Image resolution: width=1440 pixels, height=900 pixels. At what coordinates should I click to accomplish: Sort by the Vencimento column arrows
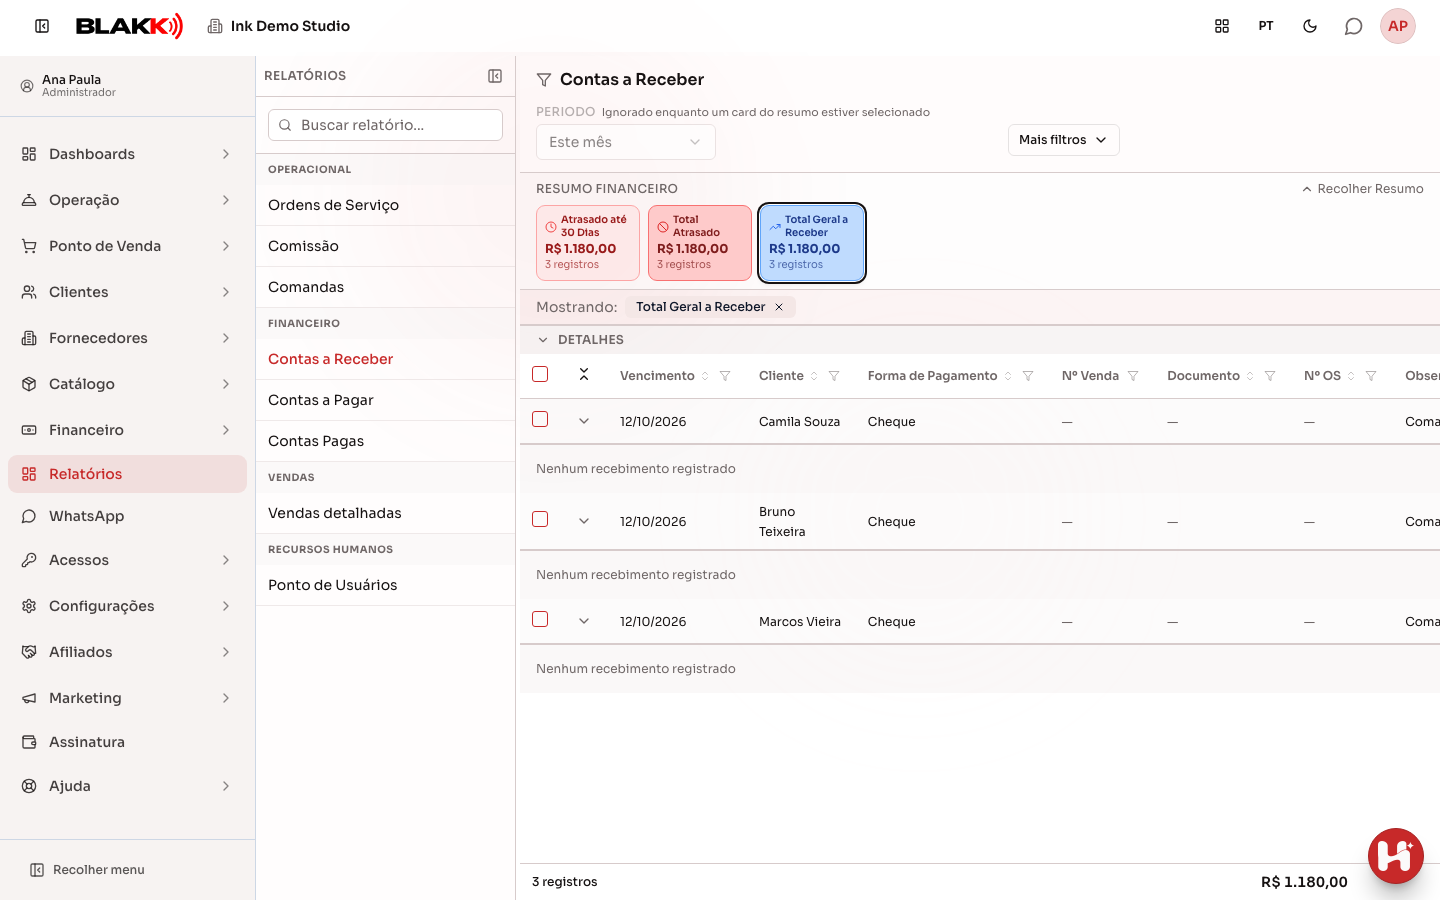(705, 376)
